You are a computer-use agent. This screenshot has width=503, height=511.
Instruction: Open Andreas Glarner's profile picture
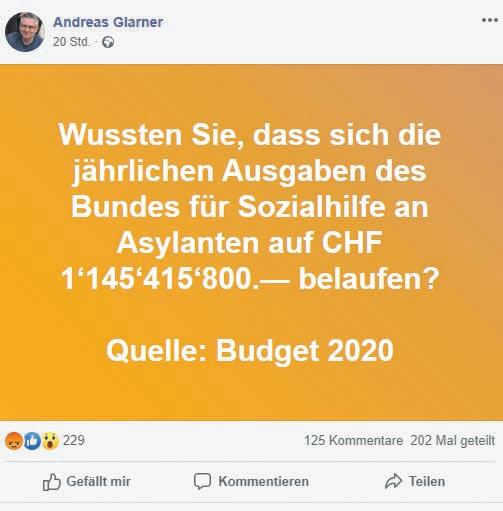(25, 32)
